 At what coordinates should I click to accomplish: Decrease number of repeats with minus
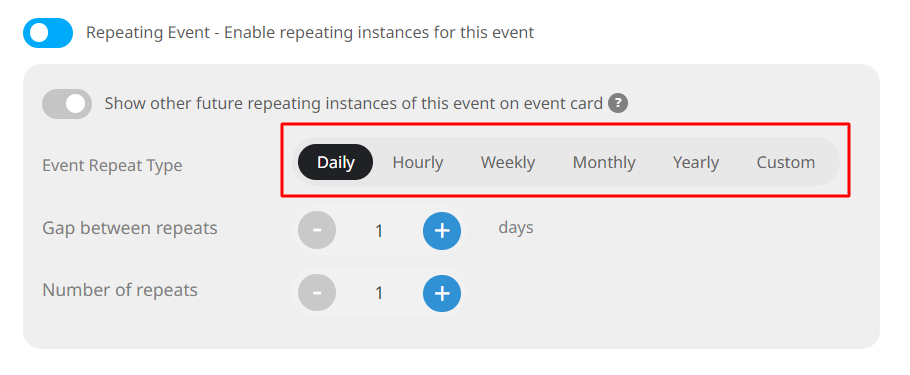click(x=317, y=293)
